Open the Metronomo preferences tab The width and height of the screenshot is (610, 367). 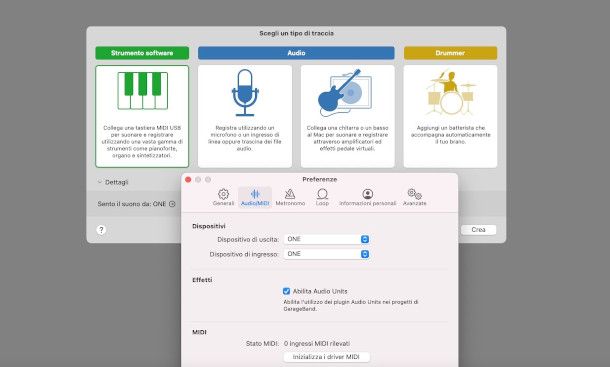pos(290,197)
